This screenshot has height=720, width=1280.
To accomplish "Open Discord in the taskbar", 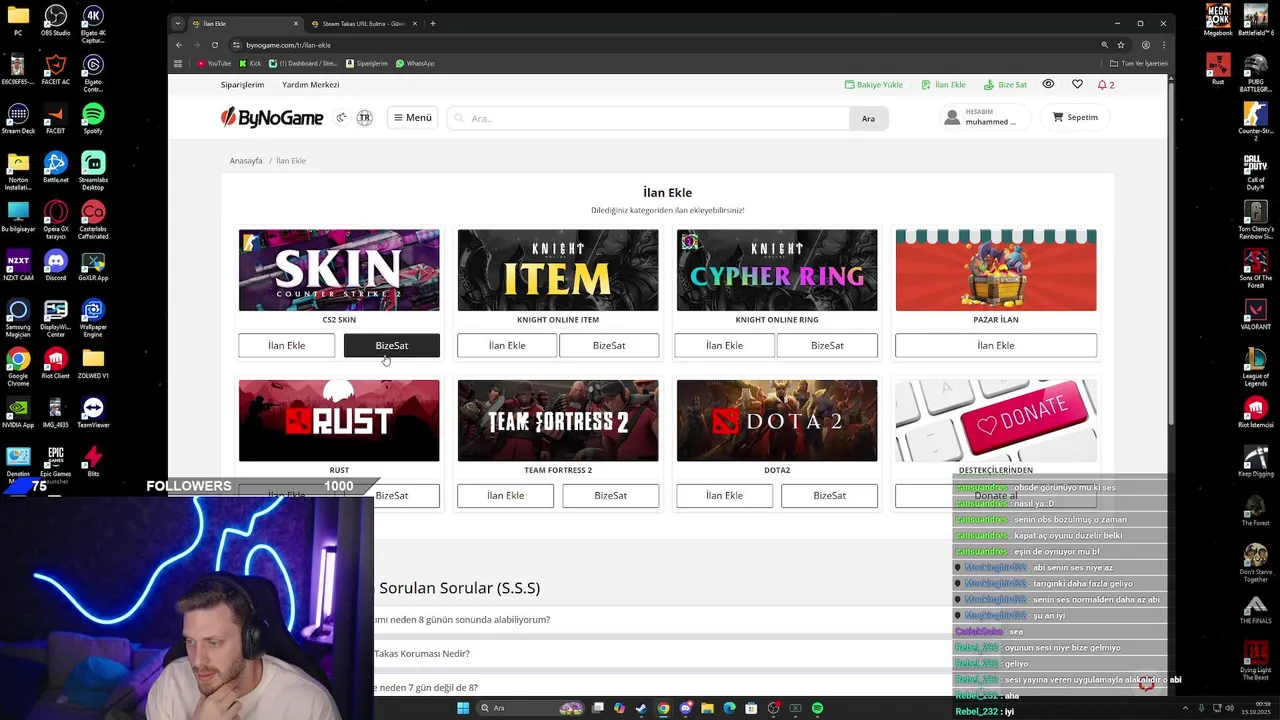I will pos(685,708).
